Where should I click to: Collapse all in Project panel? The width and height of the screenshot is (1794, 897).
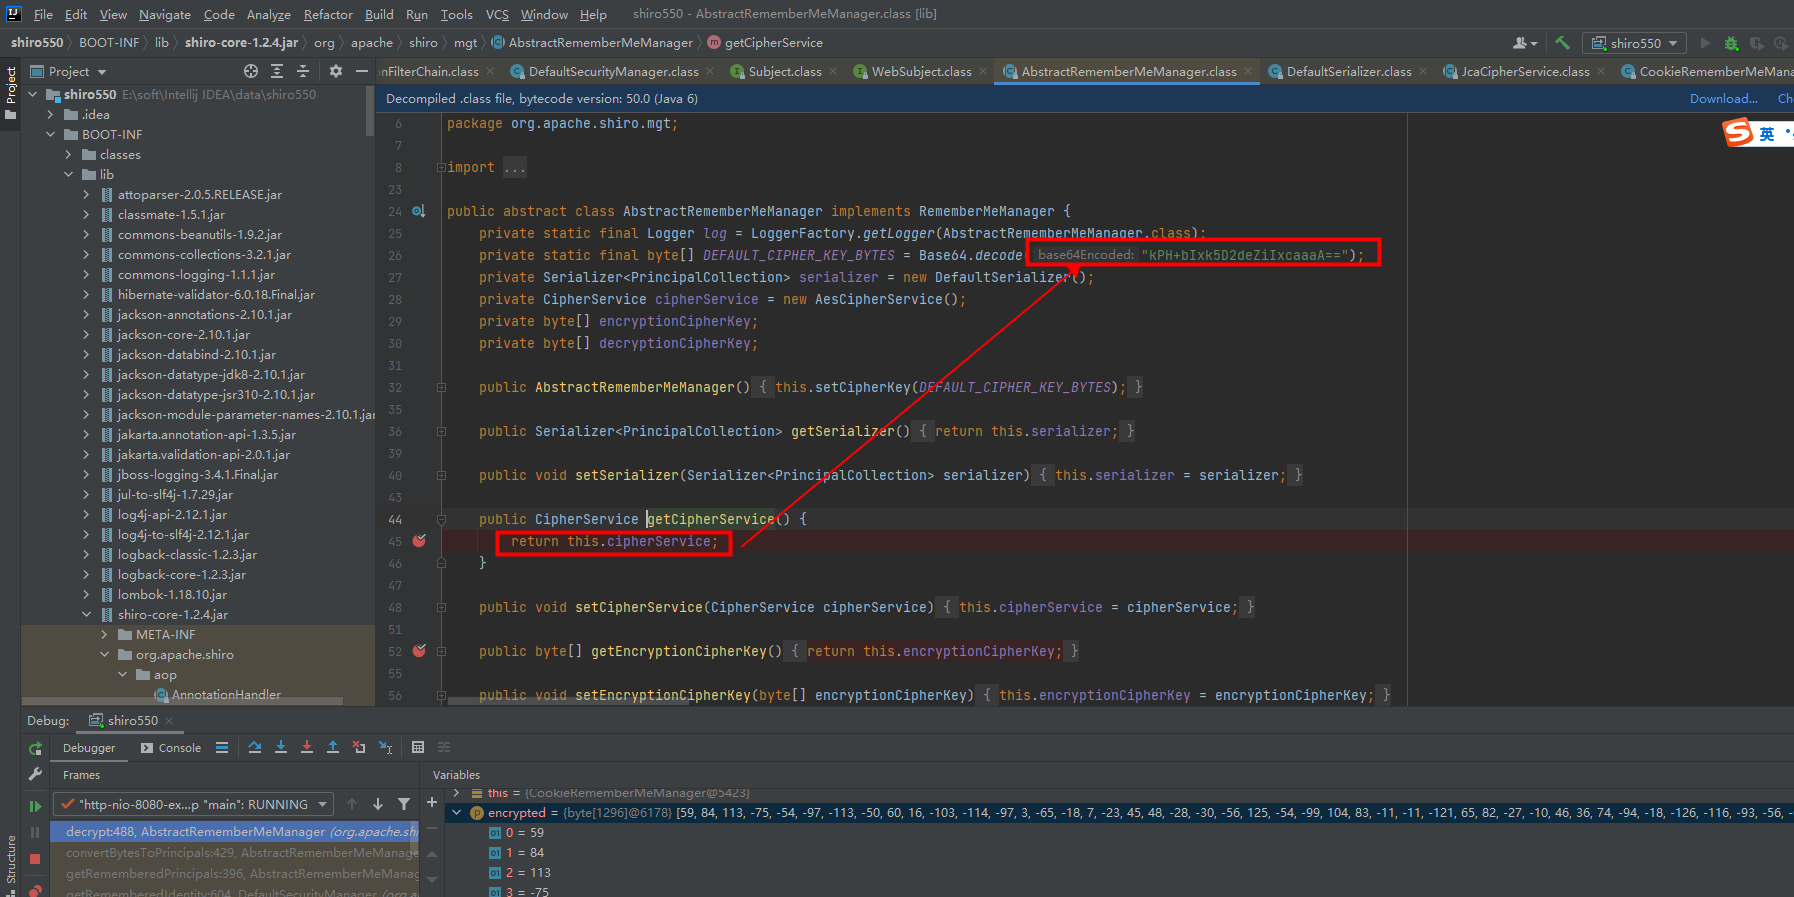click(303, 71)
